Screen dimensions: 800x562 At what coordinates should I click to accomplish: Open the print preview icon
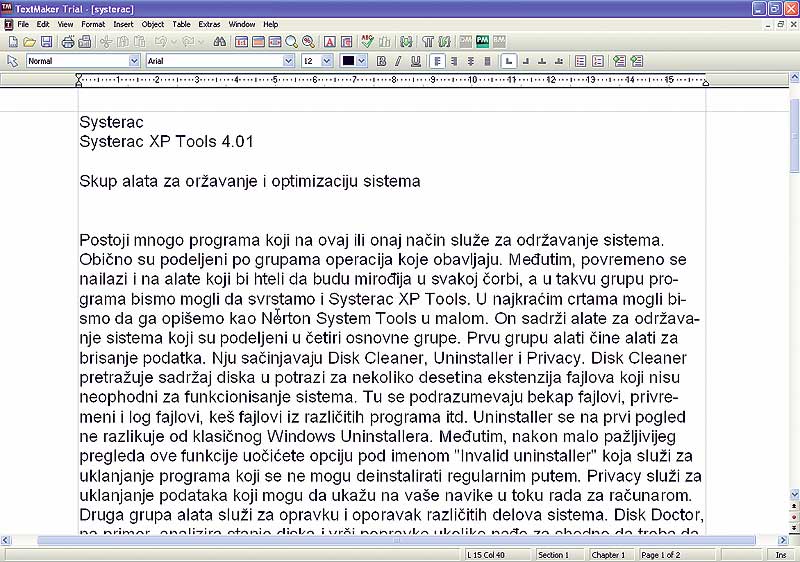point(85,42)
